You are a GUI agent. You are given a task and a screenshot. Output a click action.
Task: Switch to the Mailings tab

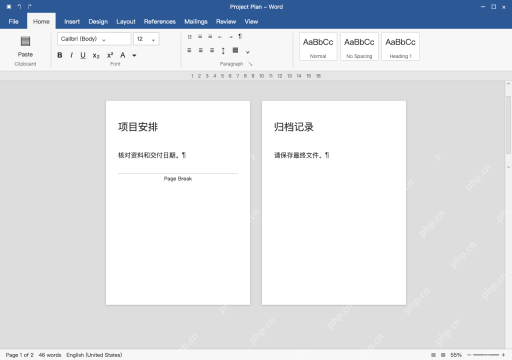click(x=196, y=22)
